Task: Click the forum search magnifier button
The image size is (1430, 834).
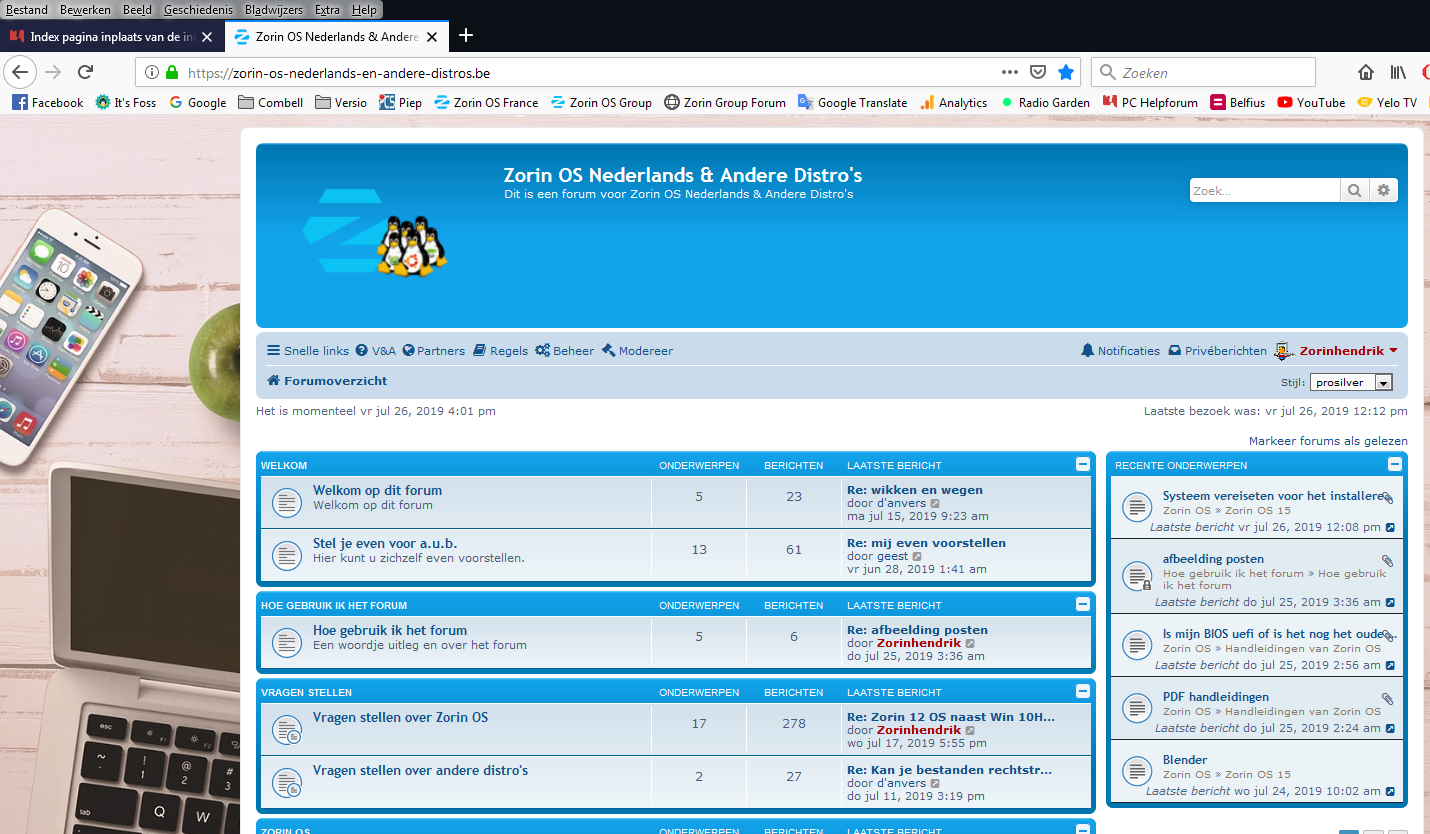Action: point(1354,190)
